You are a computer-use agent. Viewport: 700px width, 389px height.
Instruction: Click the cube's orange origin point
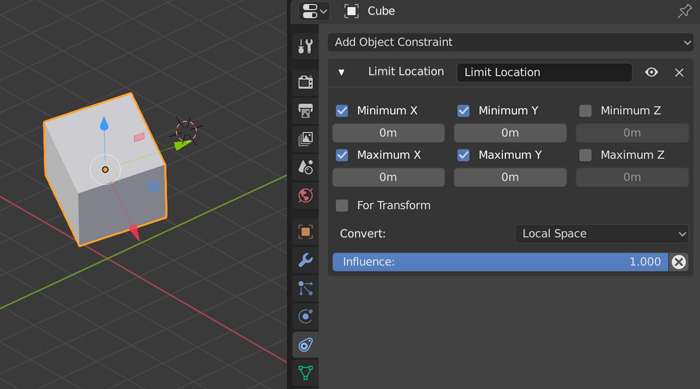pyautogui.click(x=105, y=170)
